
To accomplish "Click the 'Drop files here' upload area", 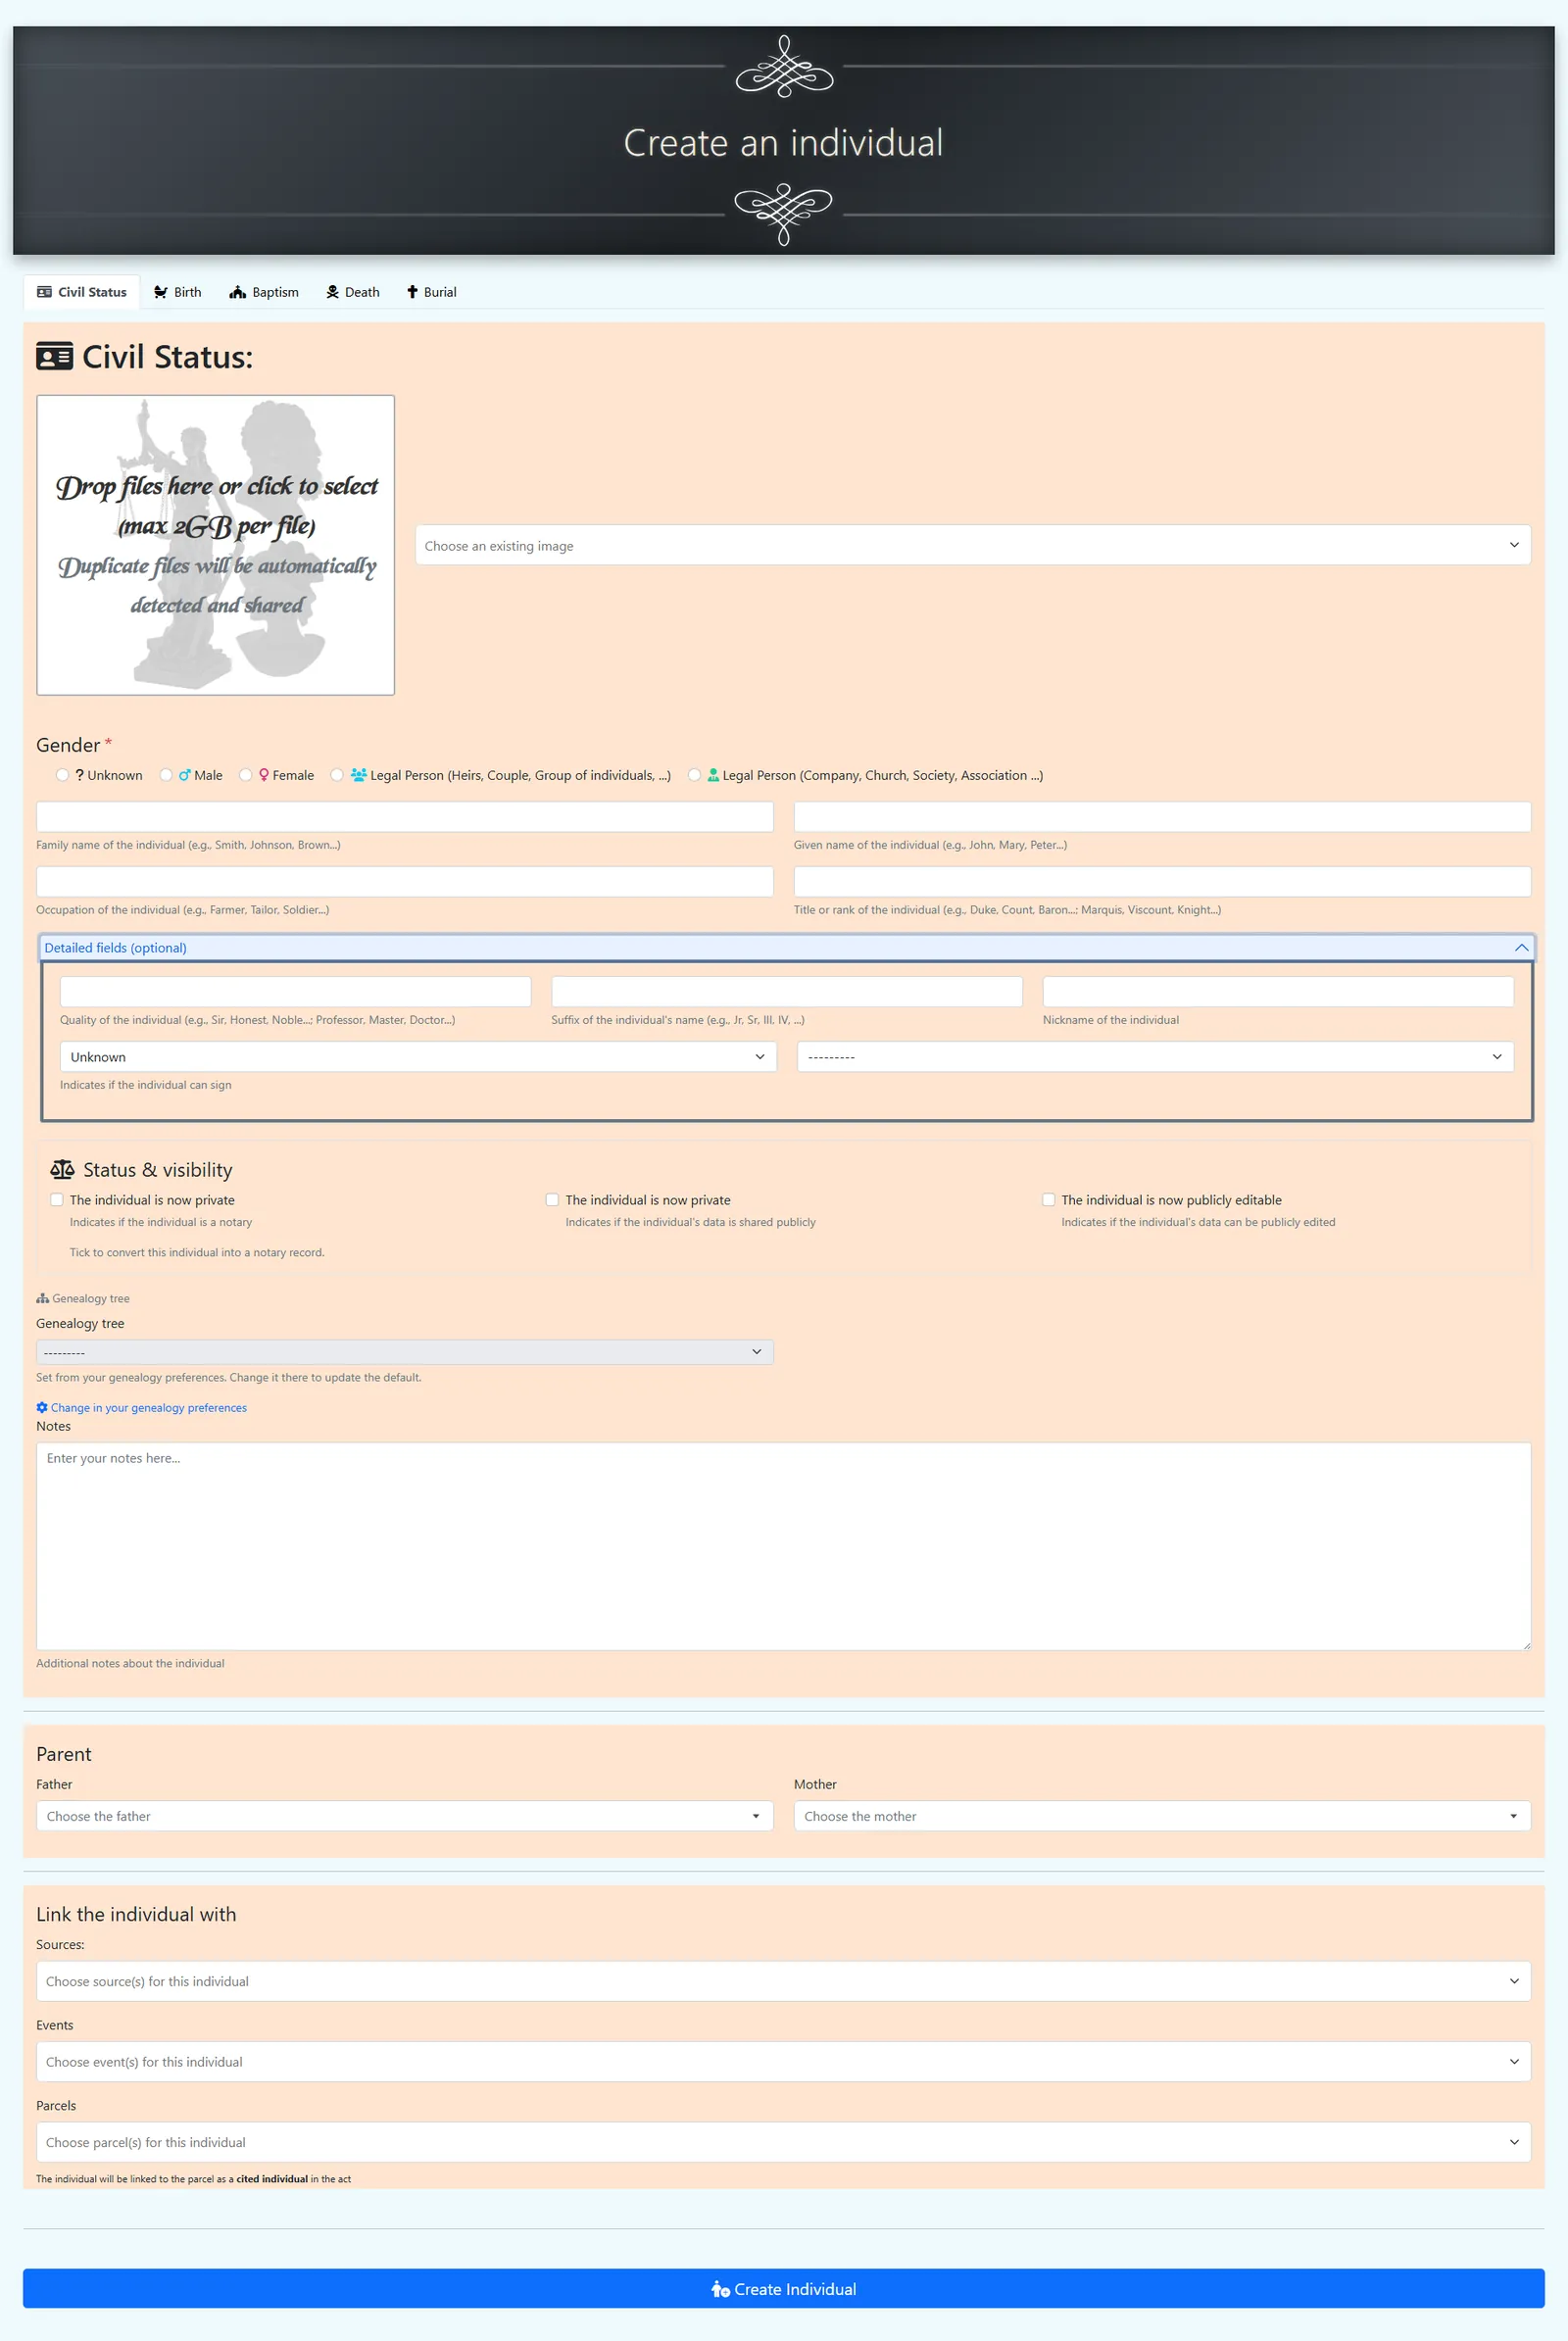I will point(215,545).
